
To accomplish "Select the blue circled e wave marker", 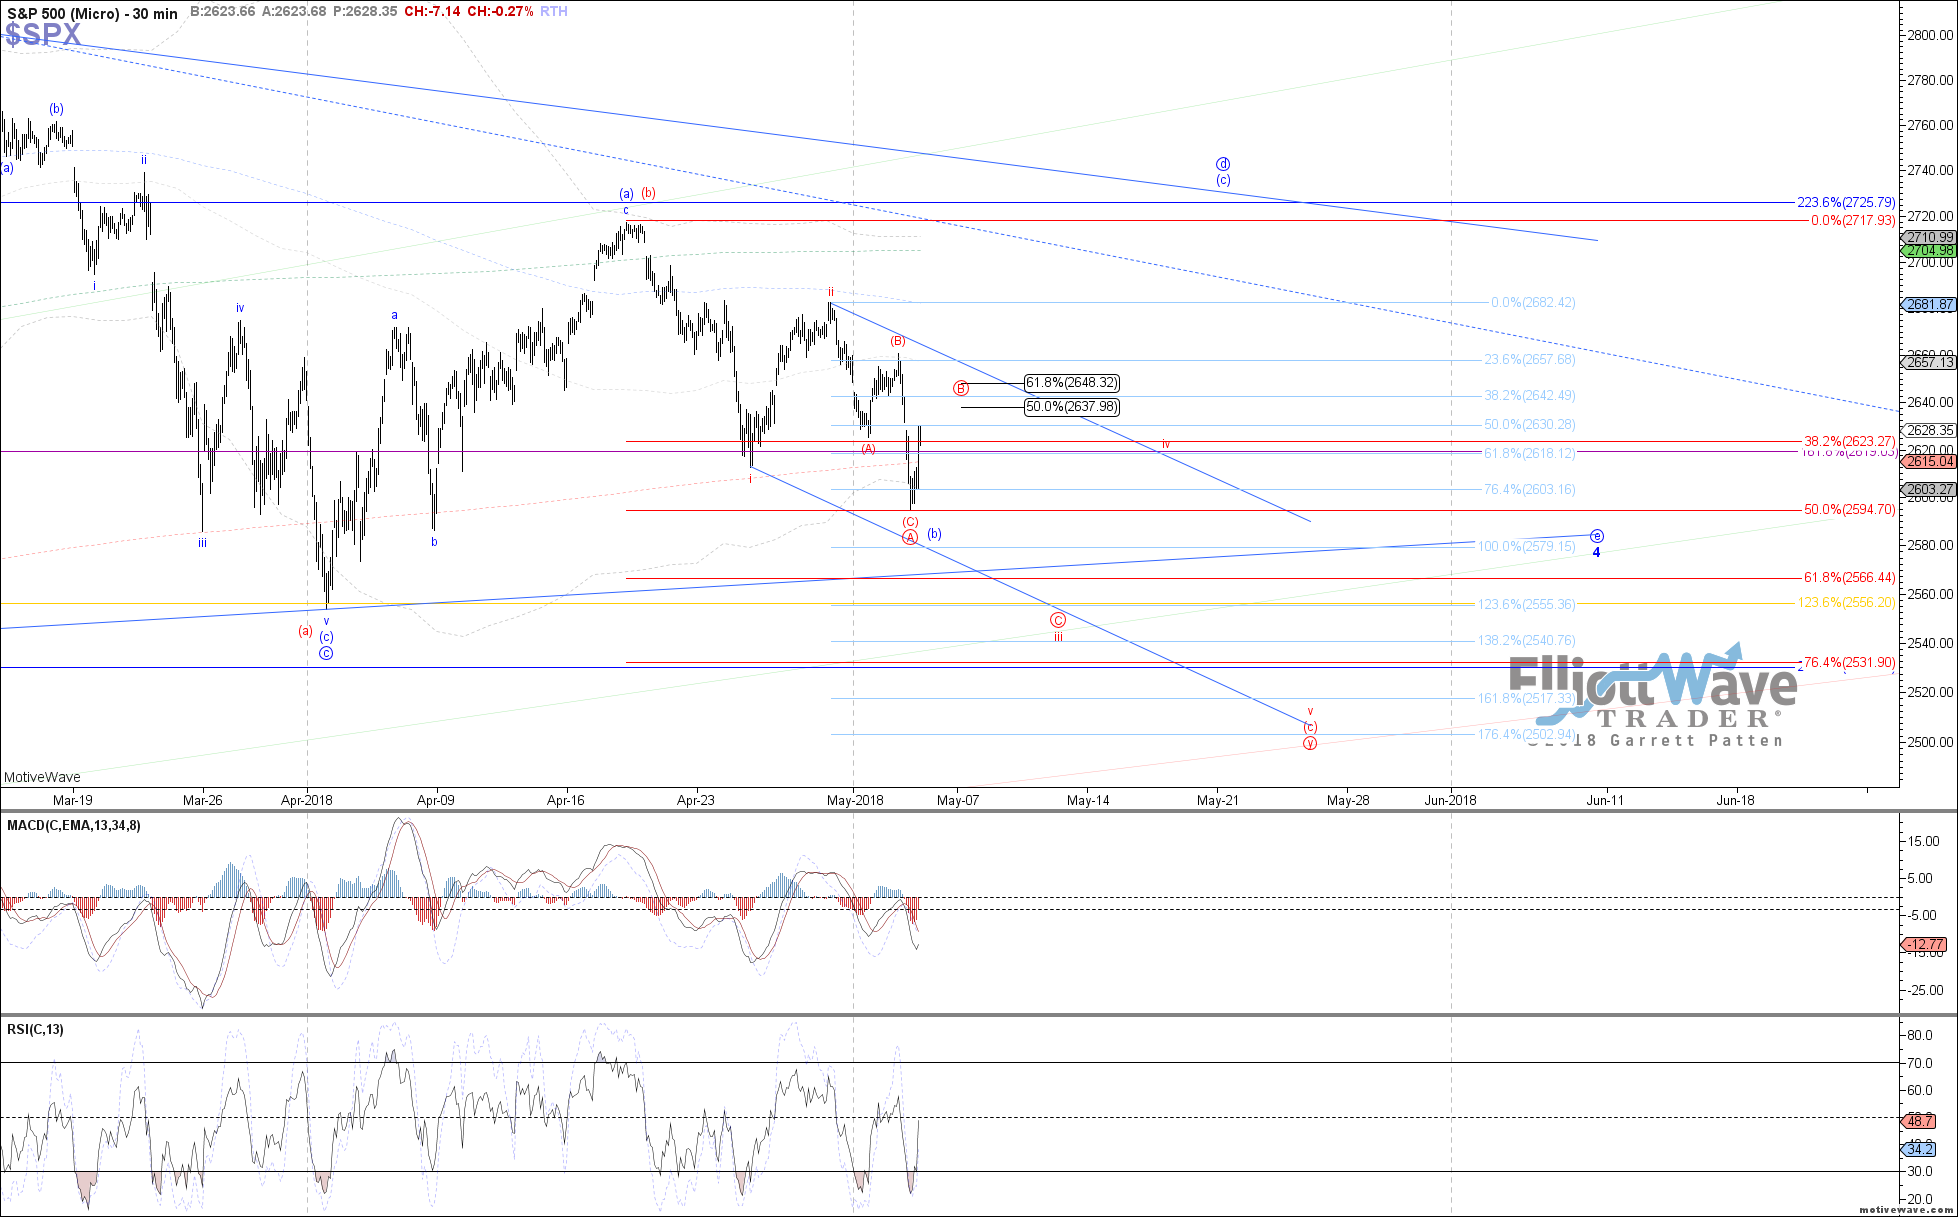I will [1597, 536].
